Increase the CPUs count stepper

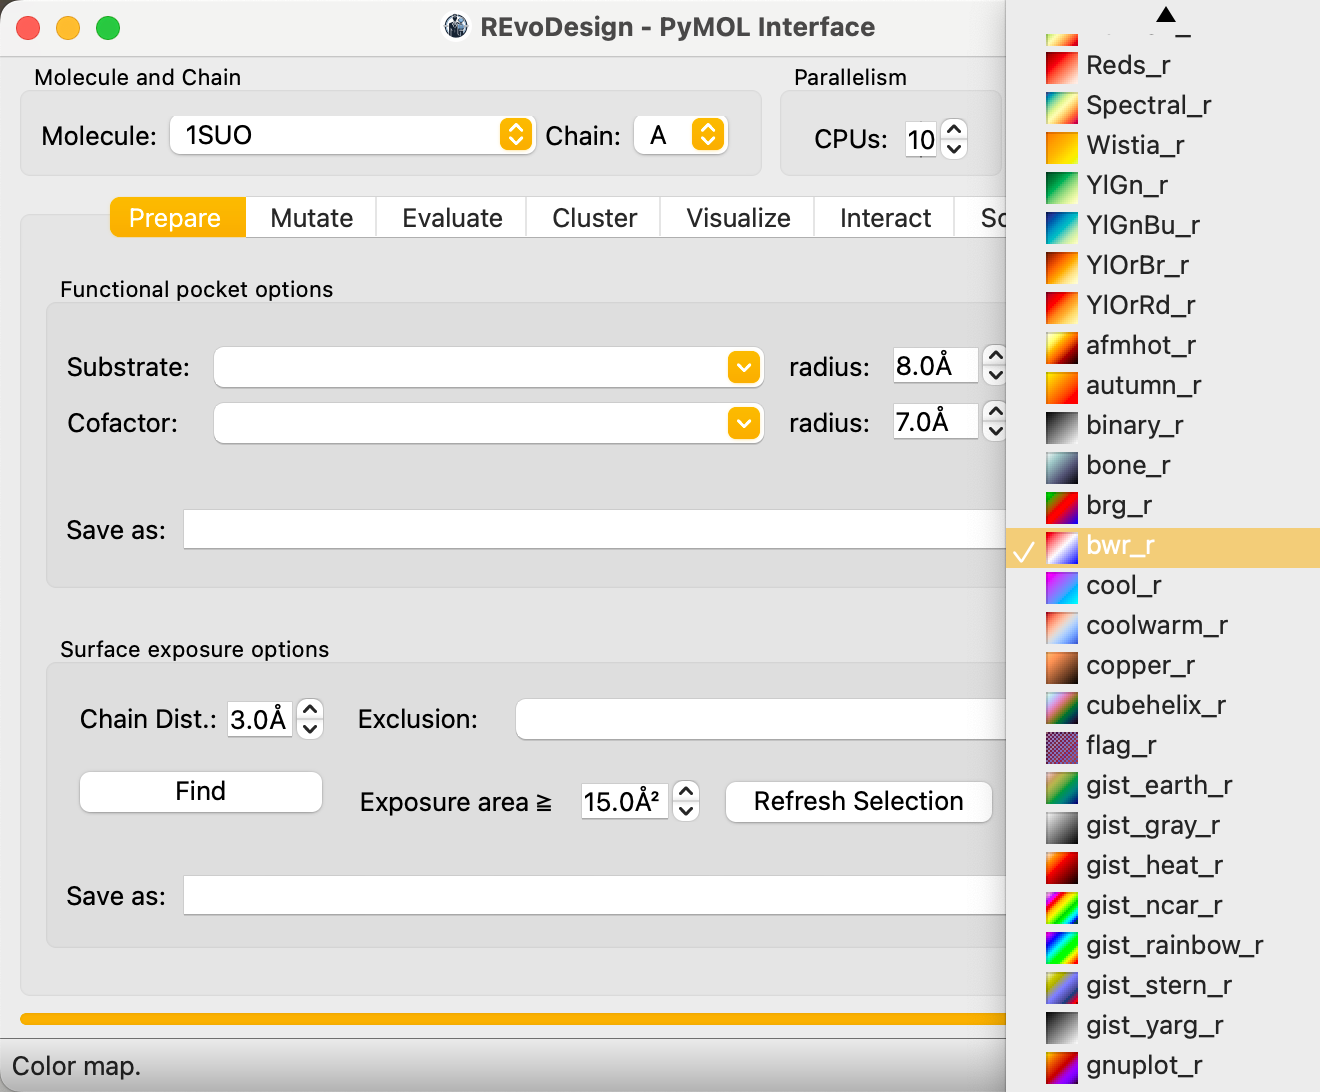954,129
